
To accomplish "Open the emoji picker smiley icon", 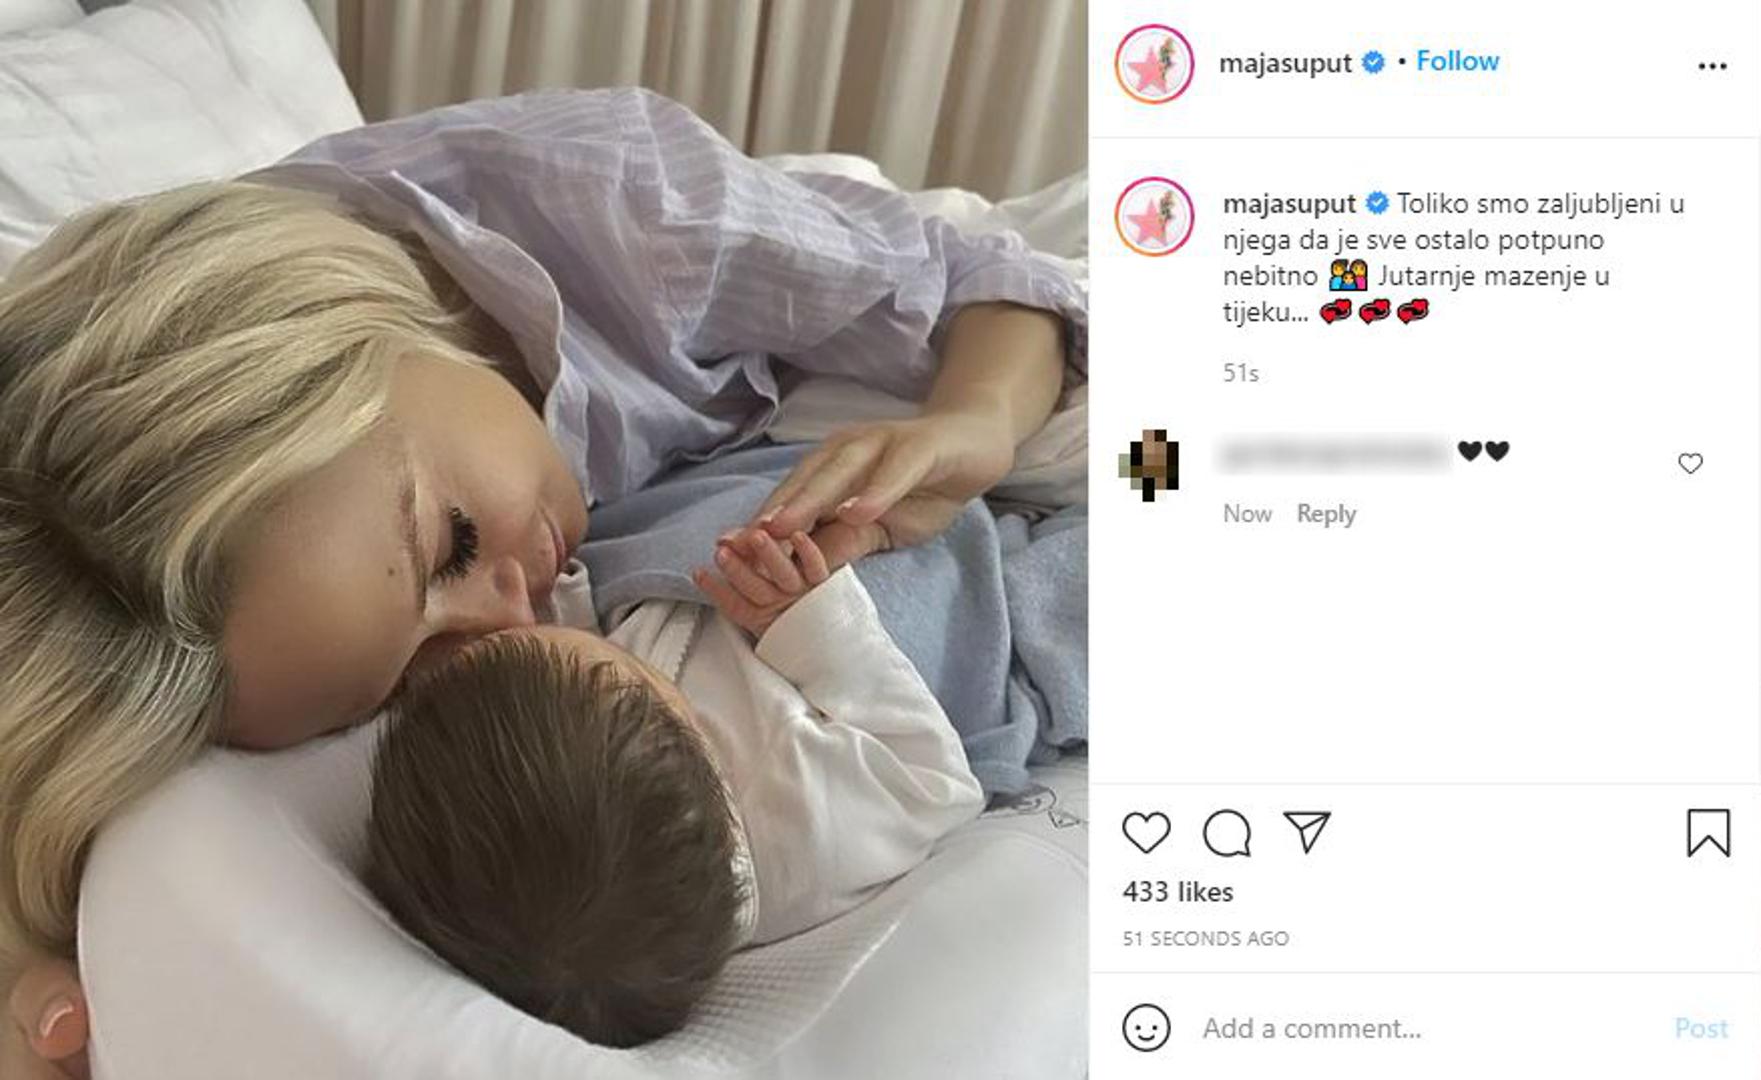I will 1146,1028.
